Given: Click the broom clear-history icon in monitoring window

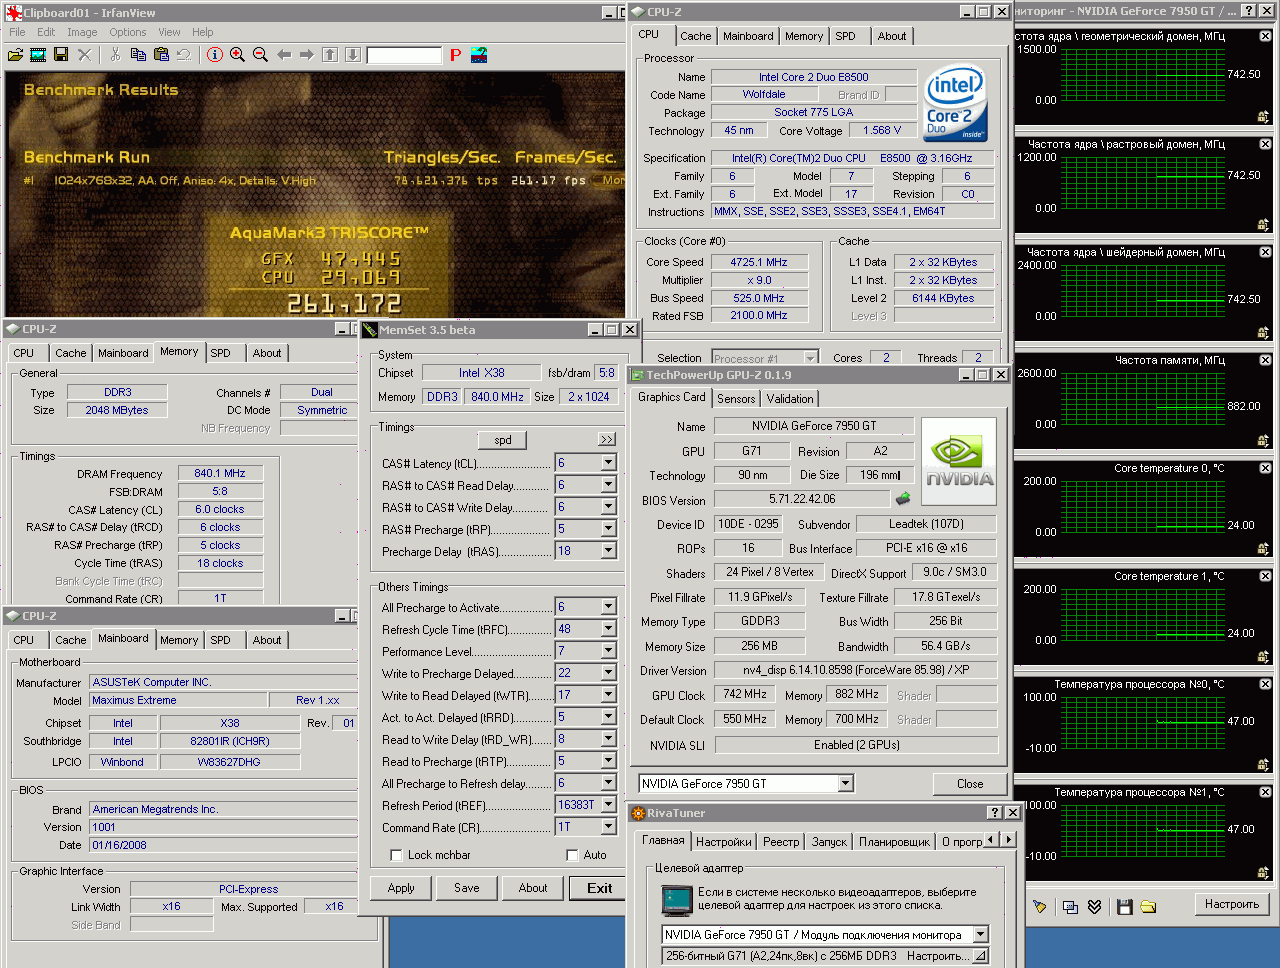Looking at the screenshot, I should 1040,906.
